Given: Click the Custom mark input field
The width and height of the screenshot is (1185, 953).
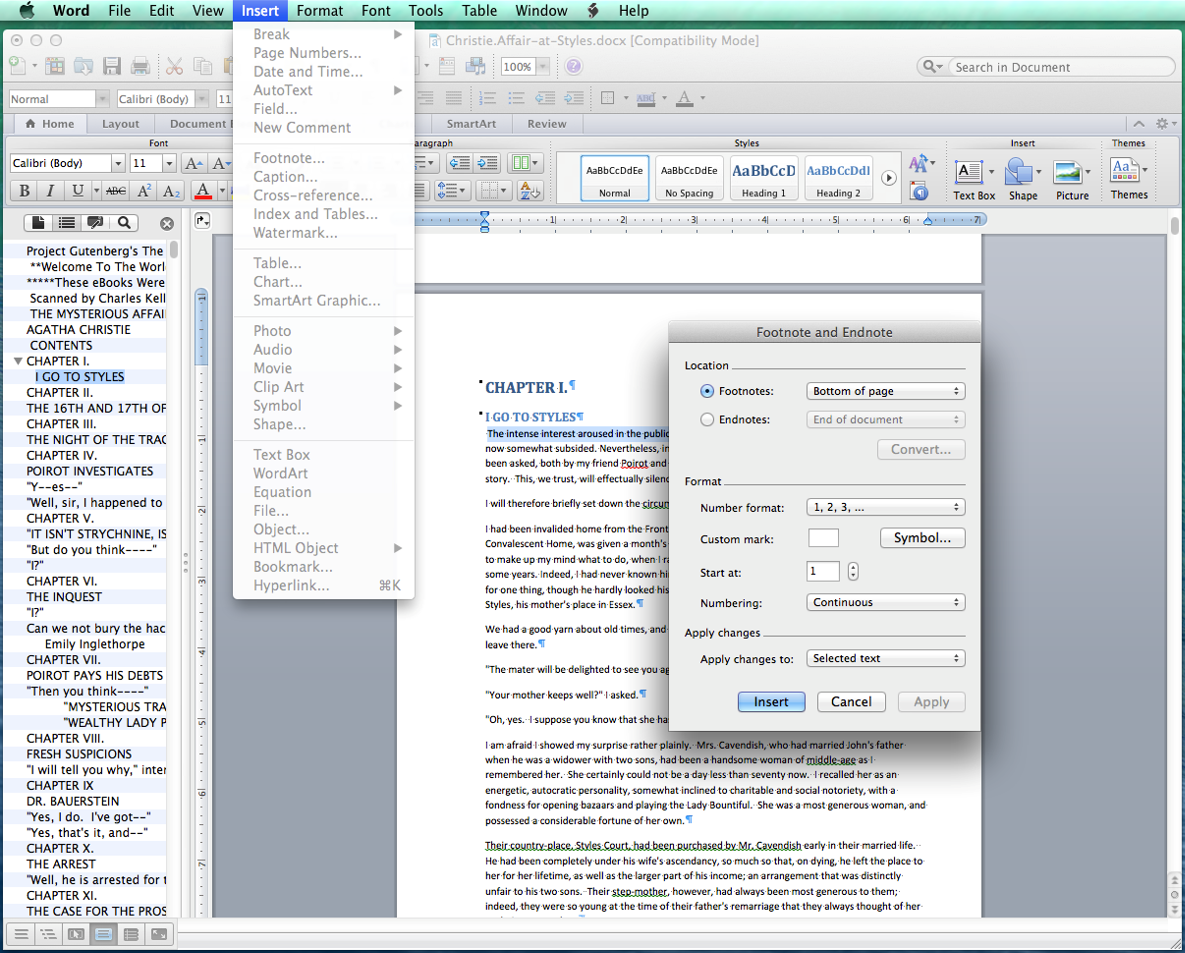Looking at the screenshot, I should (823, 539).
